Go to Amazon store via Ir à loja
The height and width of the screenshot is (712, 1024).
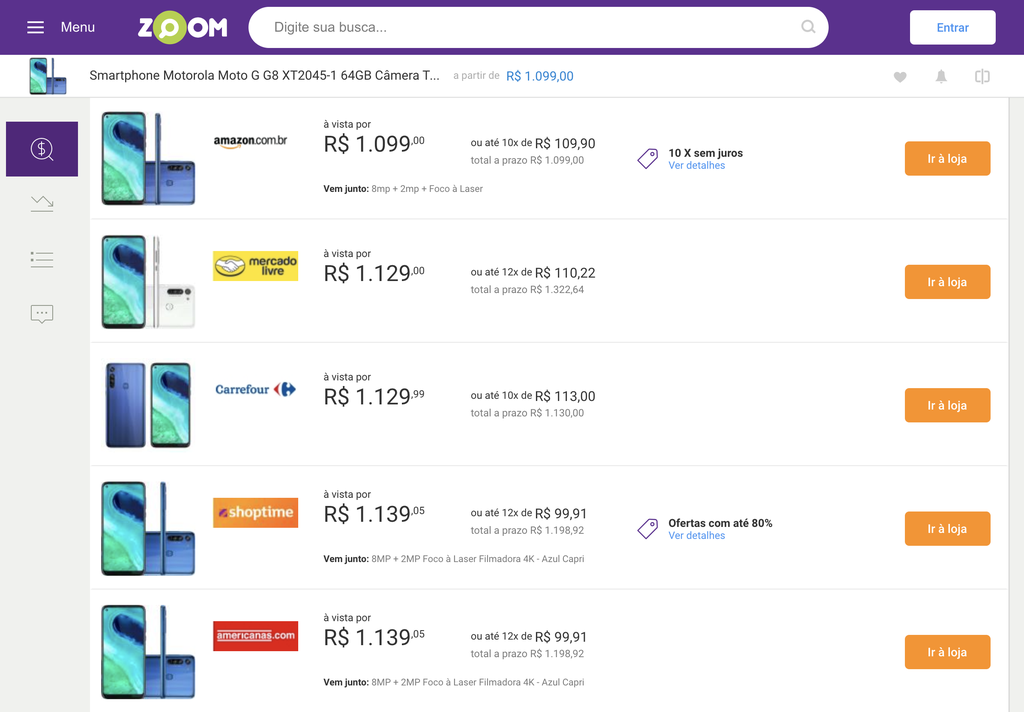(947, 159)
